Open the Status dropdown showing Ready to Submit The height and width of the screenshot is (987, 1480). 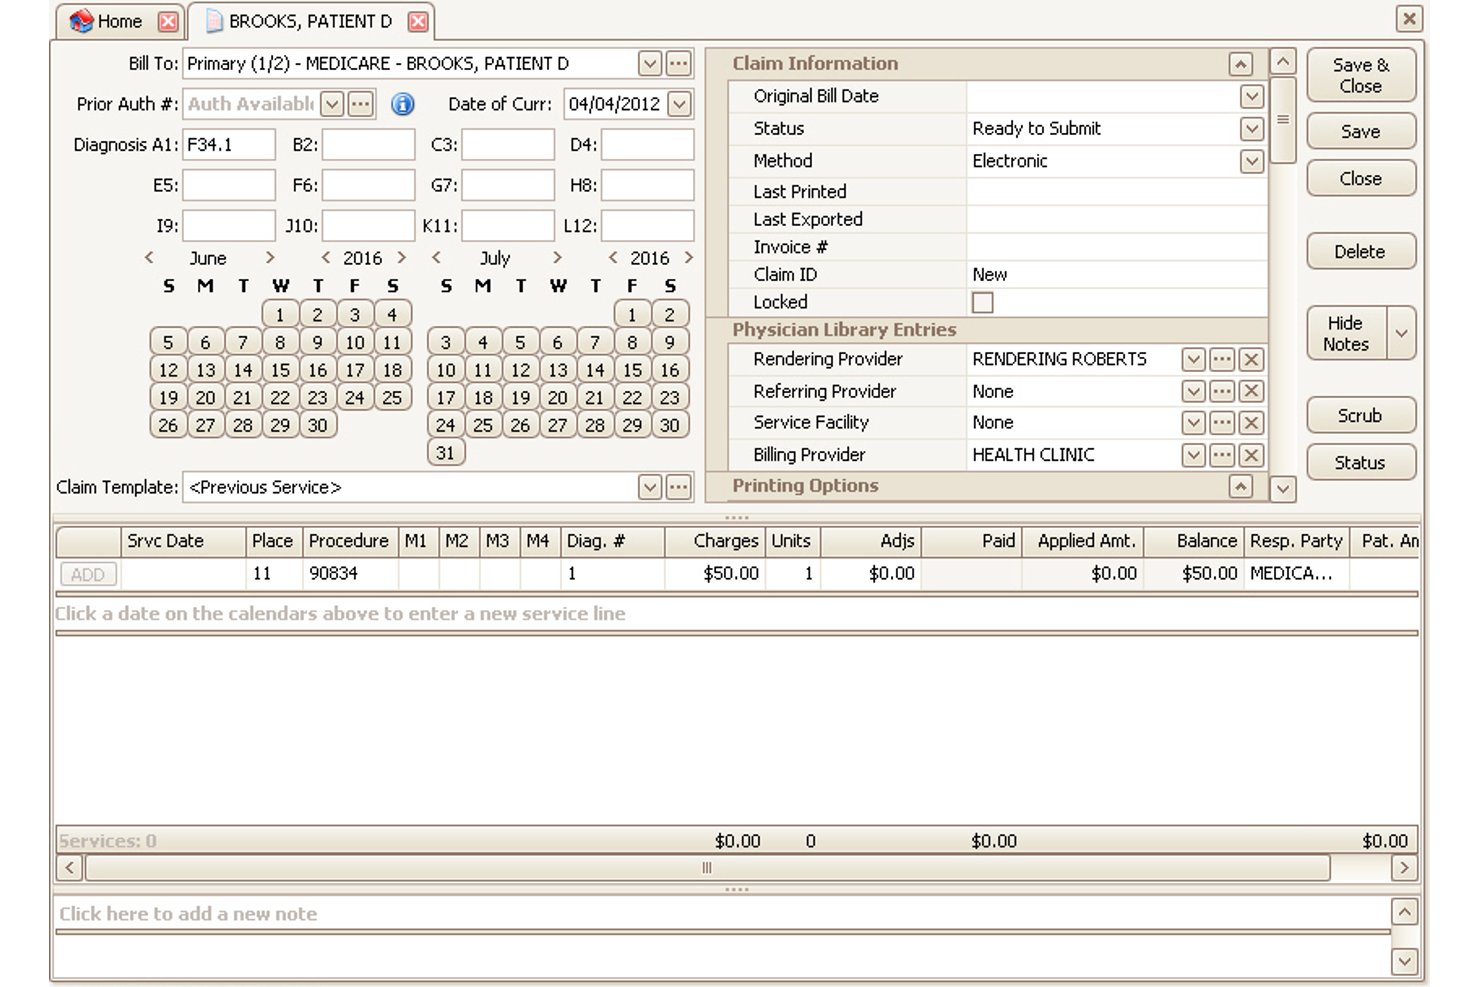coord(1251,129)
